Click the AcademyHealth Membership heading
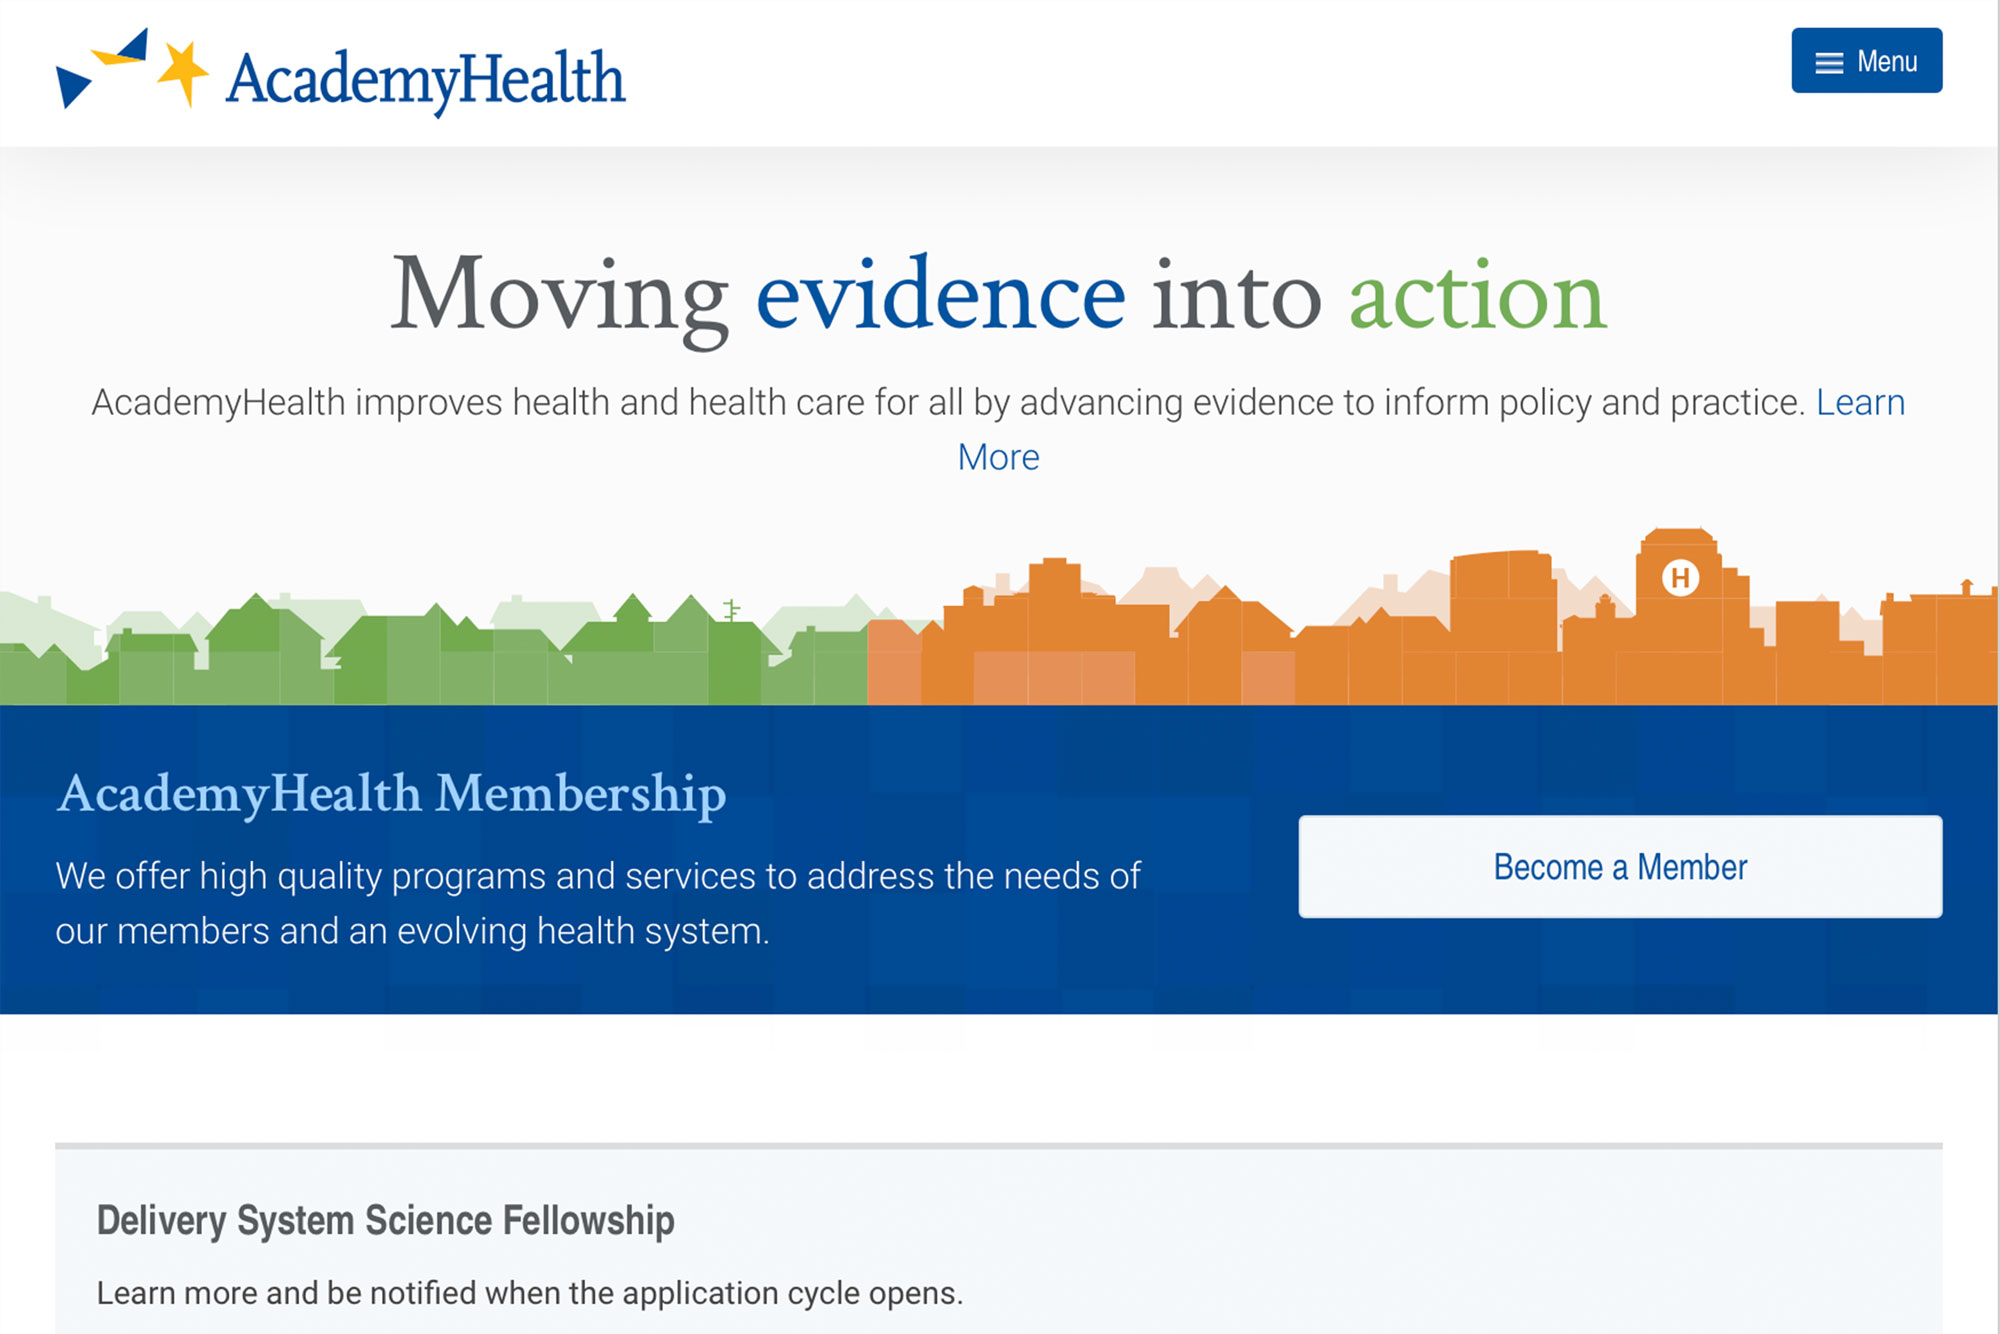 tap(391, 794)
